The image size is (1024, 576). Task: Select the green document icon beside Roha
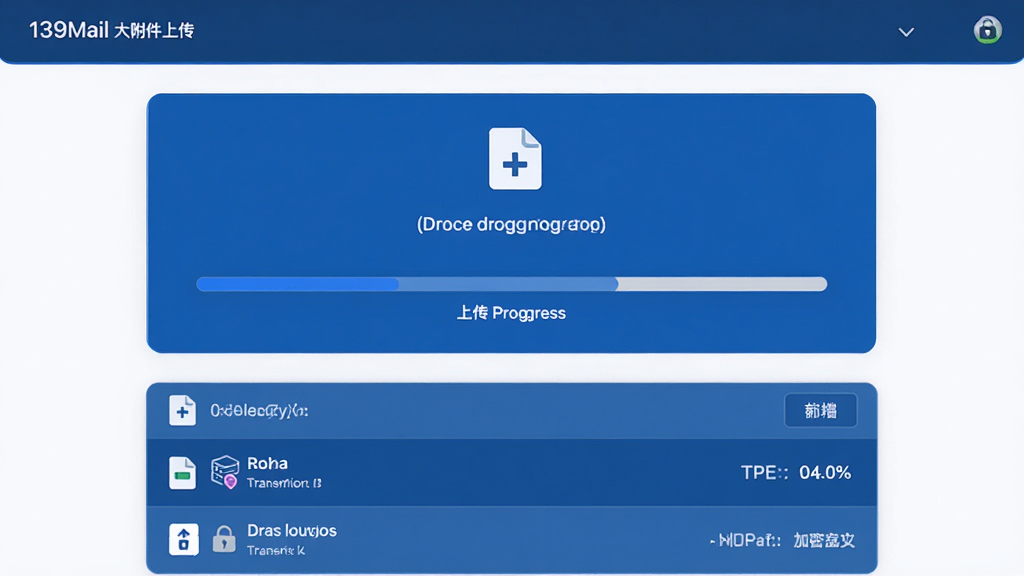point(182,473)
